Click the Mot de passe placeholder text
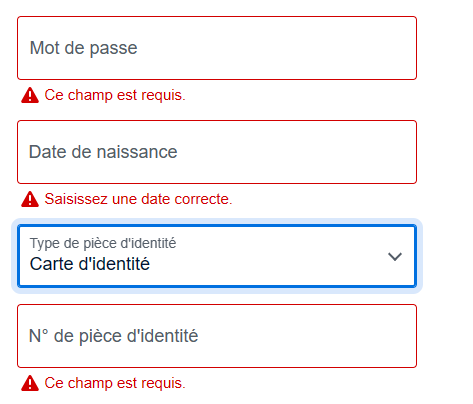Viewport: 473px width, 404px height. (x=83, y=48)
